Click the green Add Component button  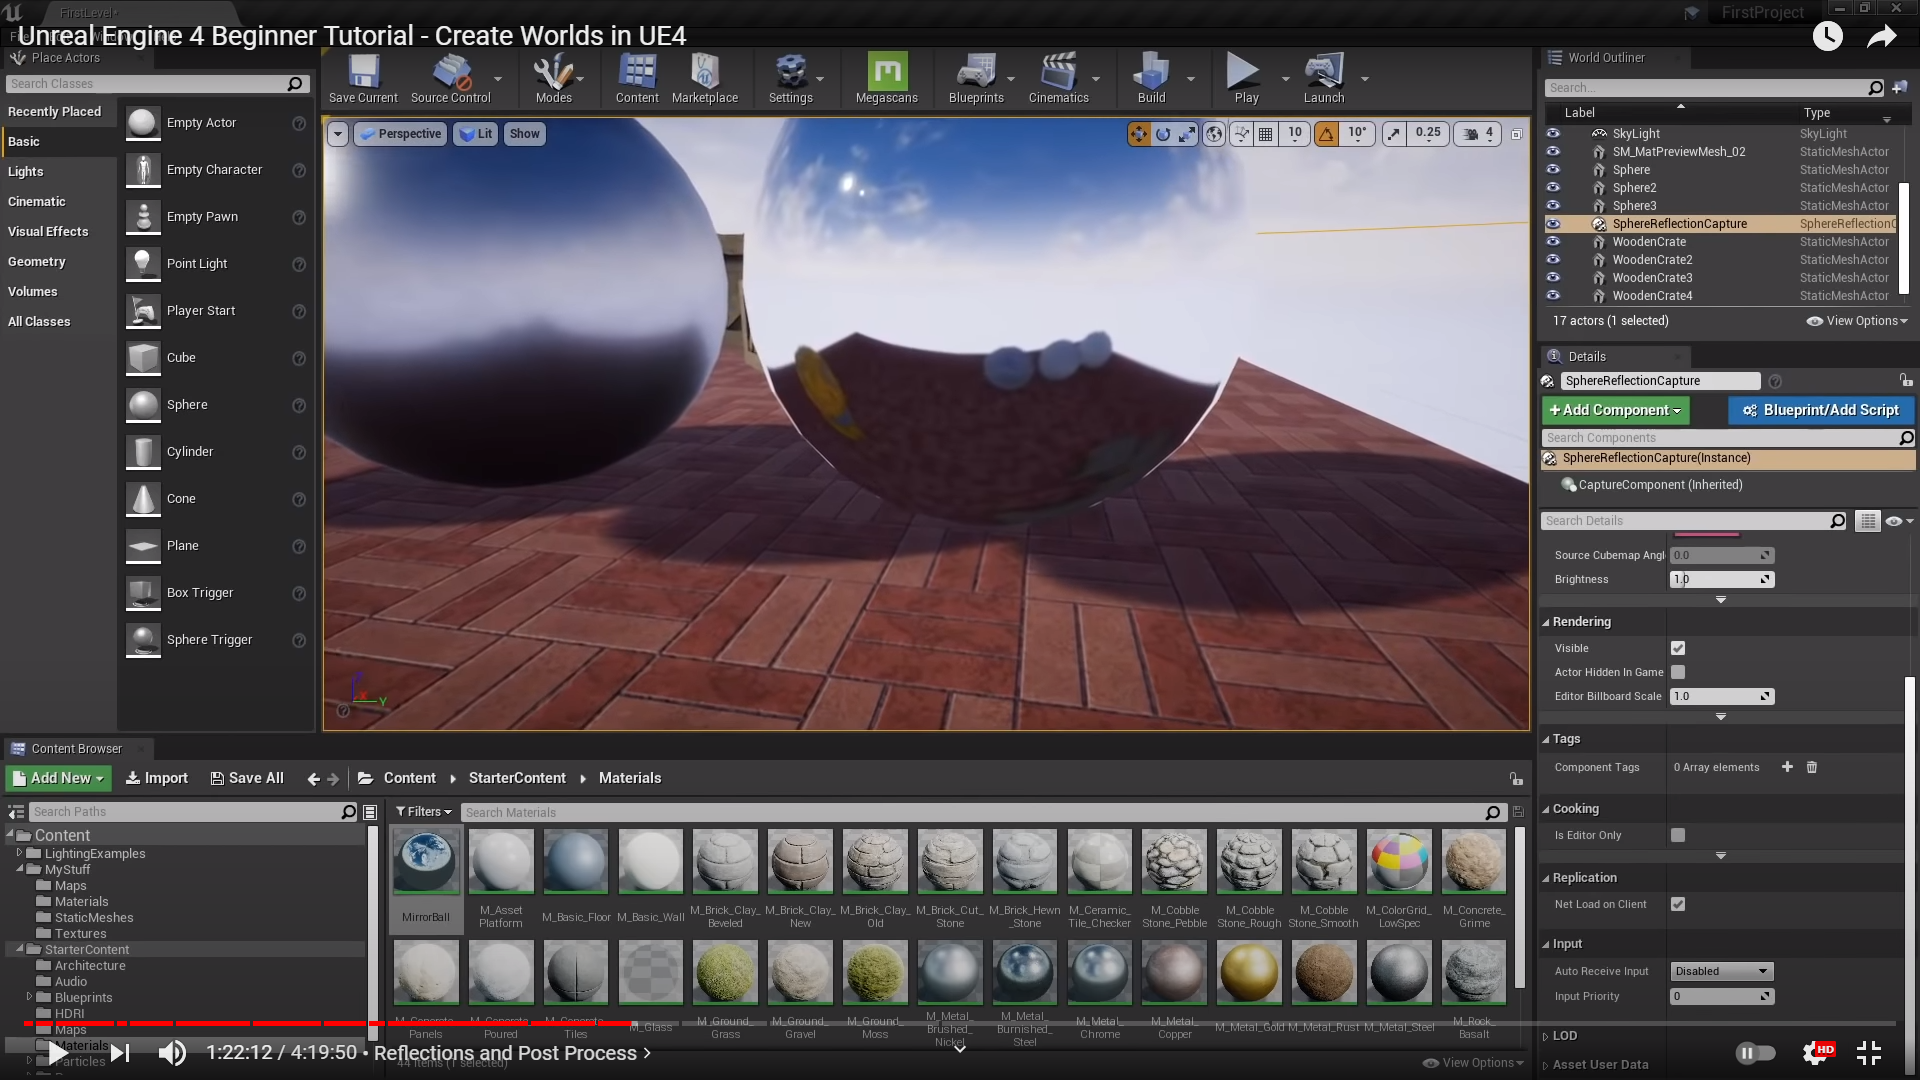pyautogui.click(x=1615, y=410)
